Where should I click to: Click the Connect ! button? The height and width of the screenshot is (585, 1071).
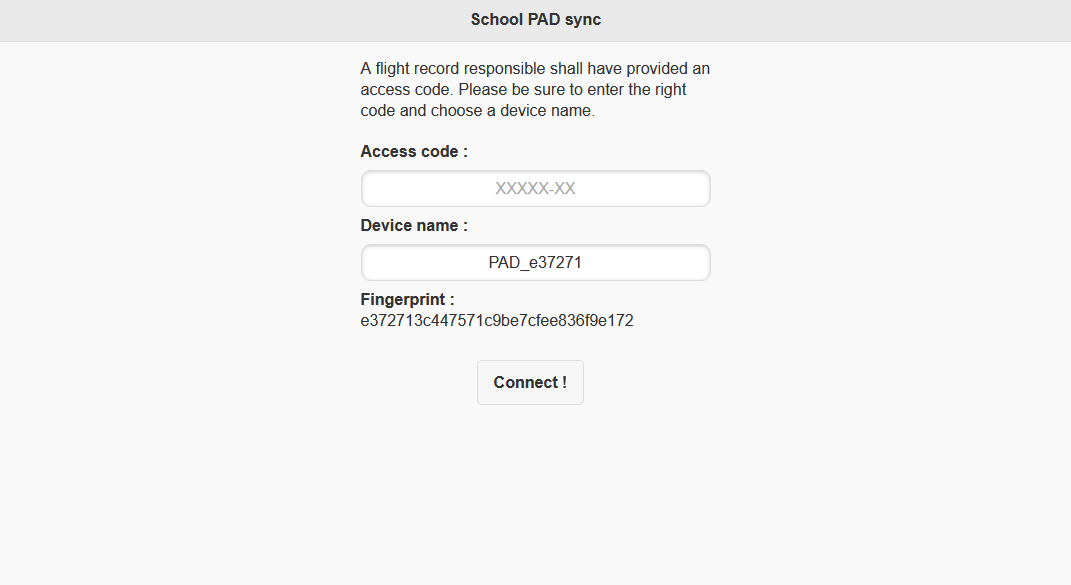[530, 382]
